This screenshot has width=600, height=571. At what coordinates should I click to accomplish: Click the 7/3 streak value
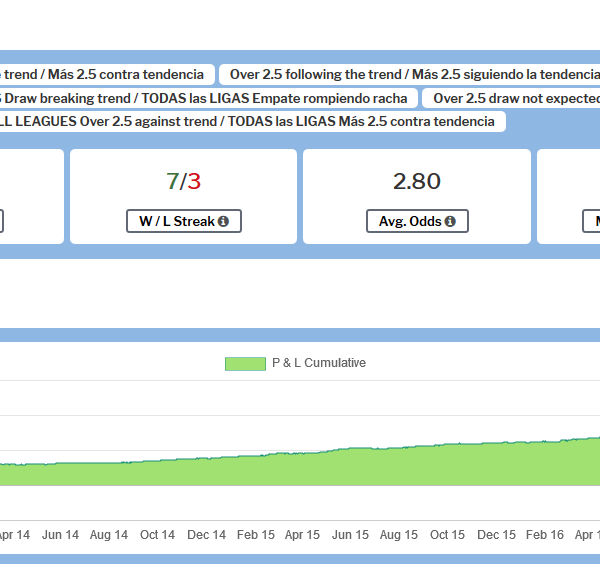point(184,181)
